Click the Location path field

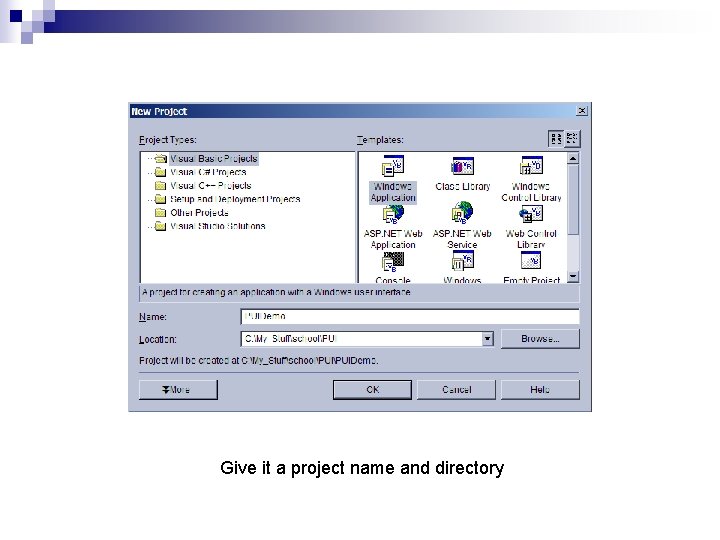(x=361, y=339)
